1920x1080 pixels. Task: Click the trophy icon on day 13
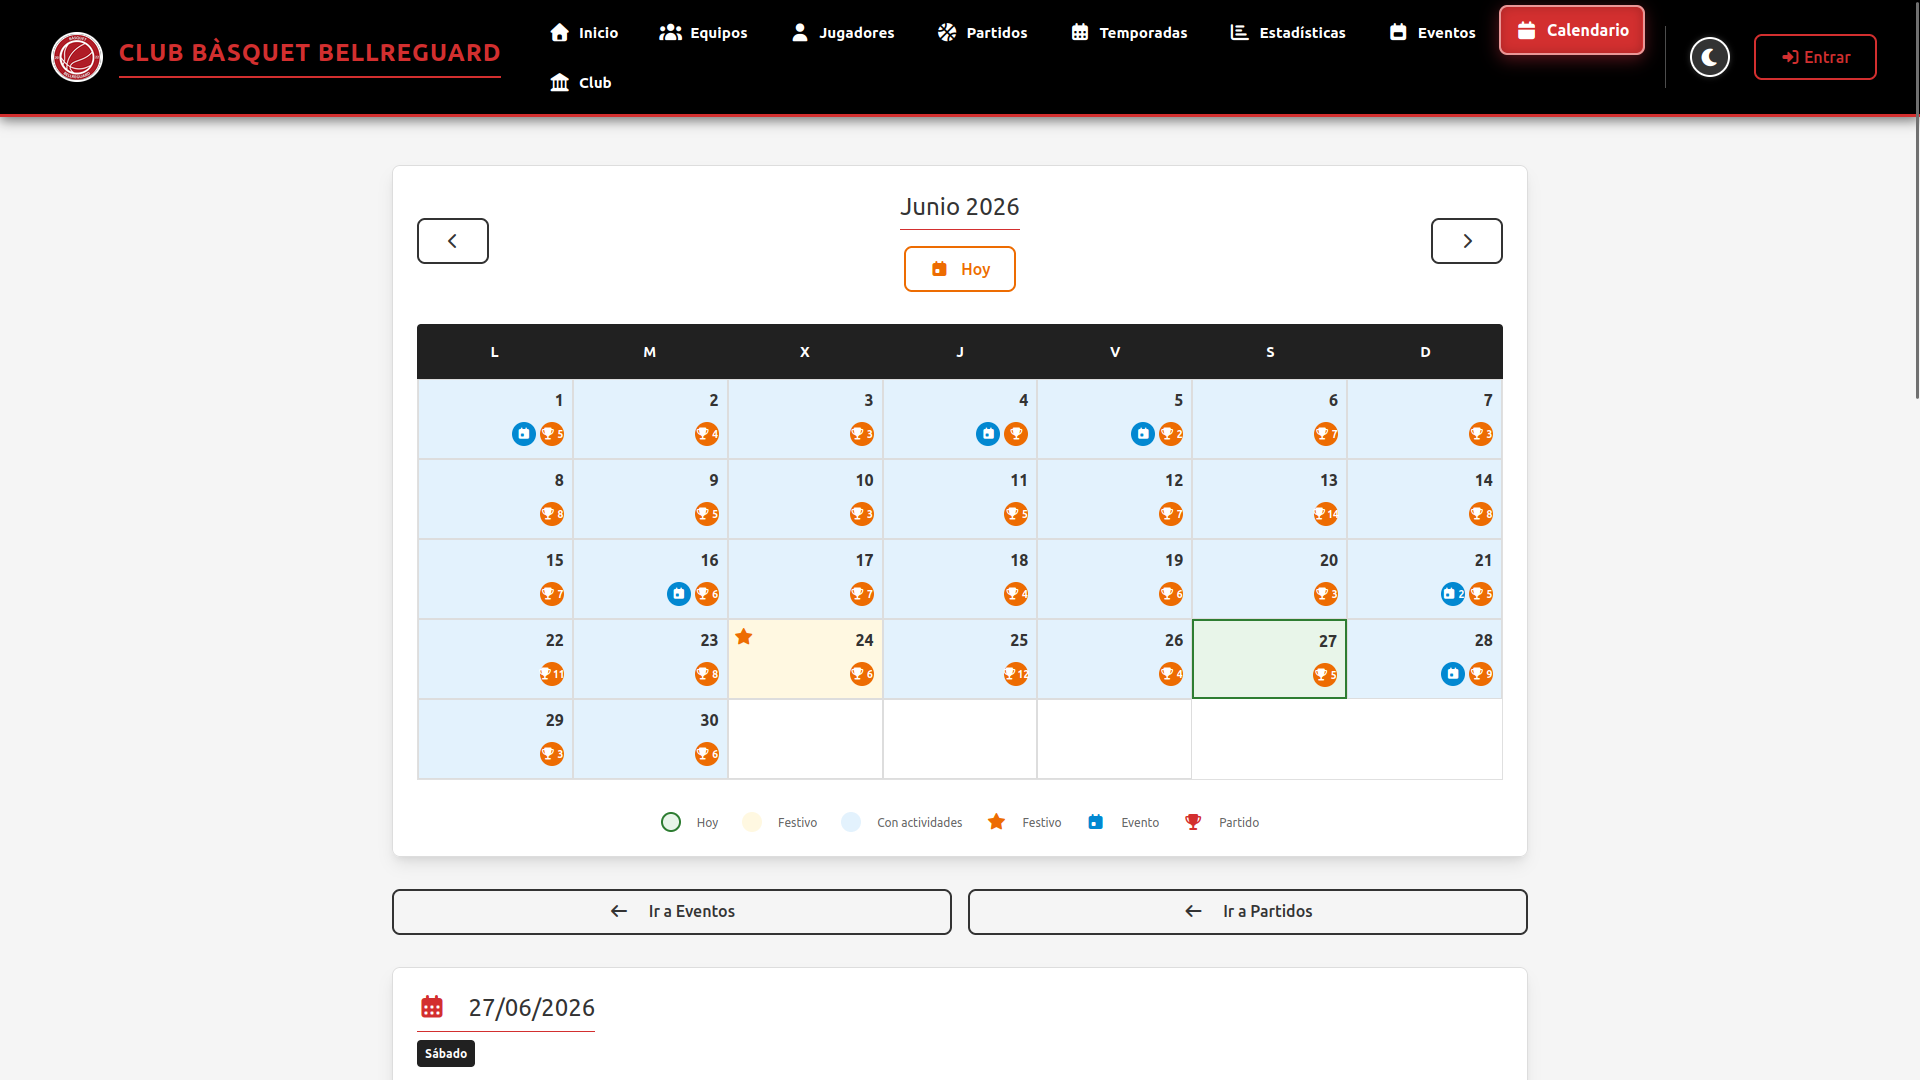1326,514
